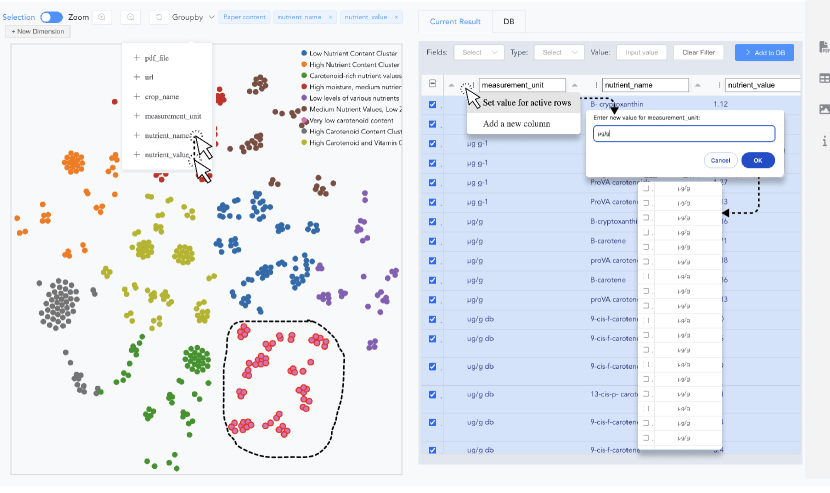
Task: Uncheck the 13-cis-p- carot row checkbox
Action: coord(432,394)
